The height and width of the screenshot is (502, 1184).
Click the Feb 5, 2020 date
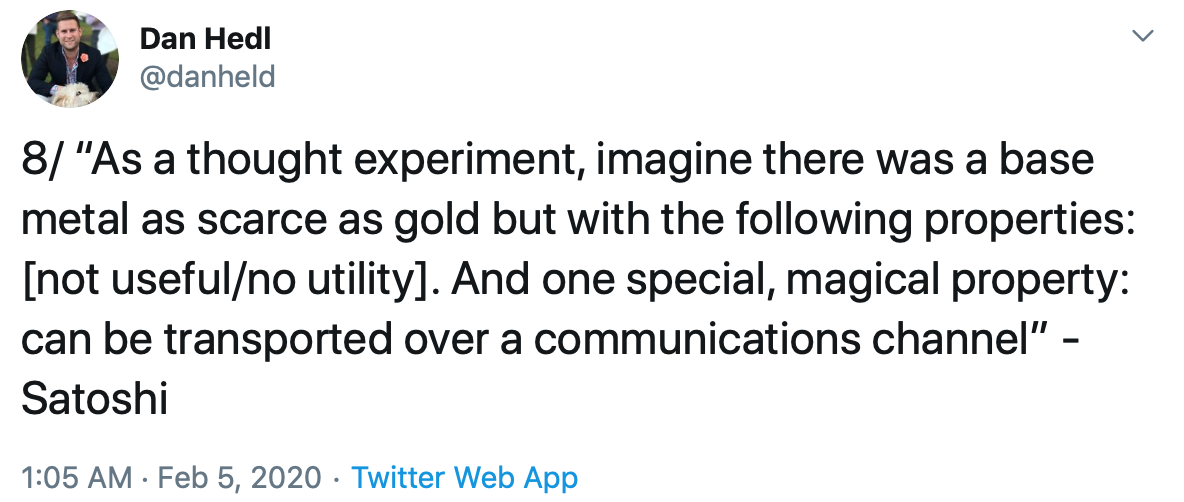coord(239,478)
